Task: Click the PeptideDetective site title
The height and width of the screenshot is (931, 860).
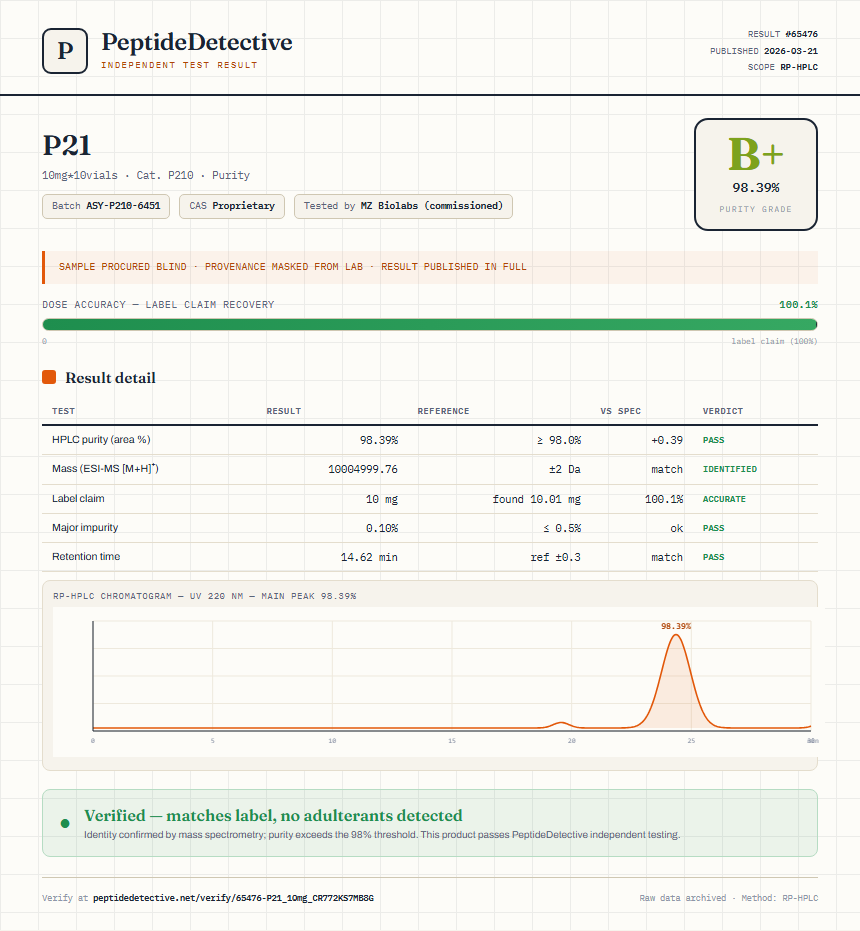Action: coord(197,42)
